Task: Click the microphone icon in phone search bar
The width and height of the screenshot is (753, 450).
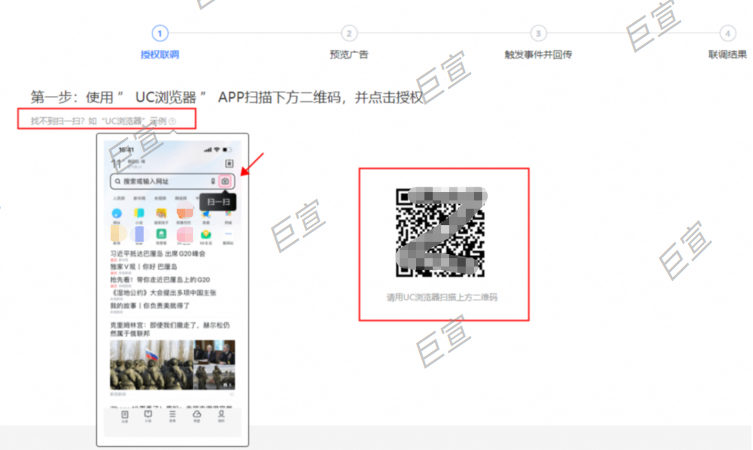Action: (x=213, y=181)
